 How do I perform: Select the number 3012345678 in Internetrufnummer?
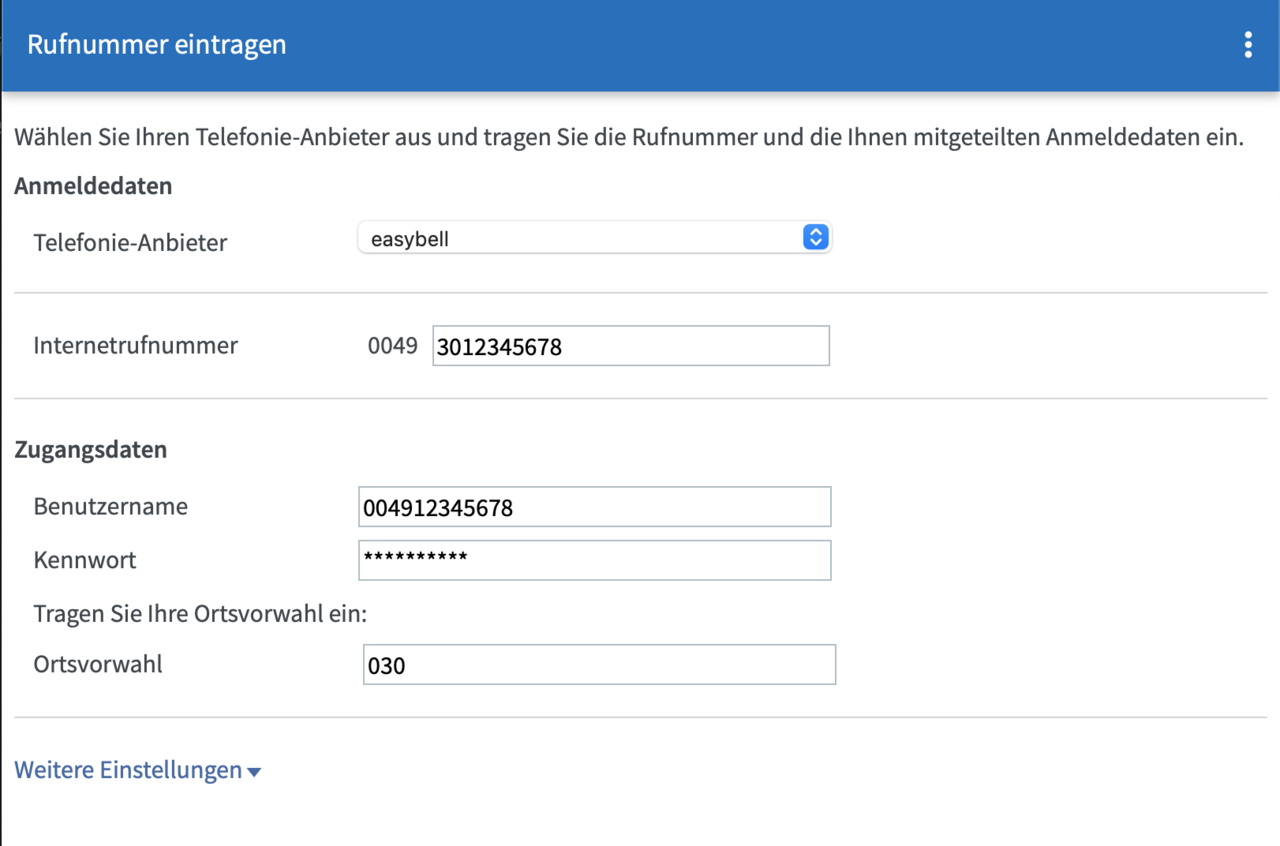point(499,345)
